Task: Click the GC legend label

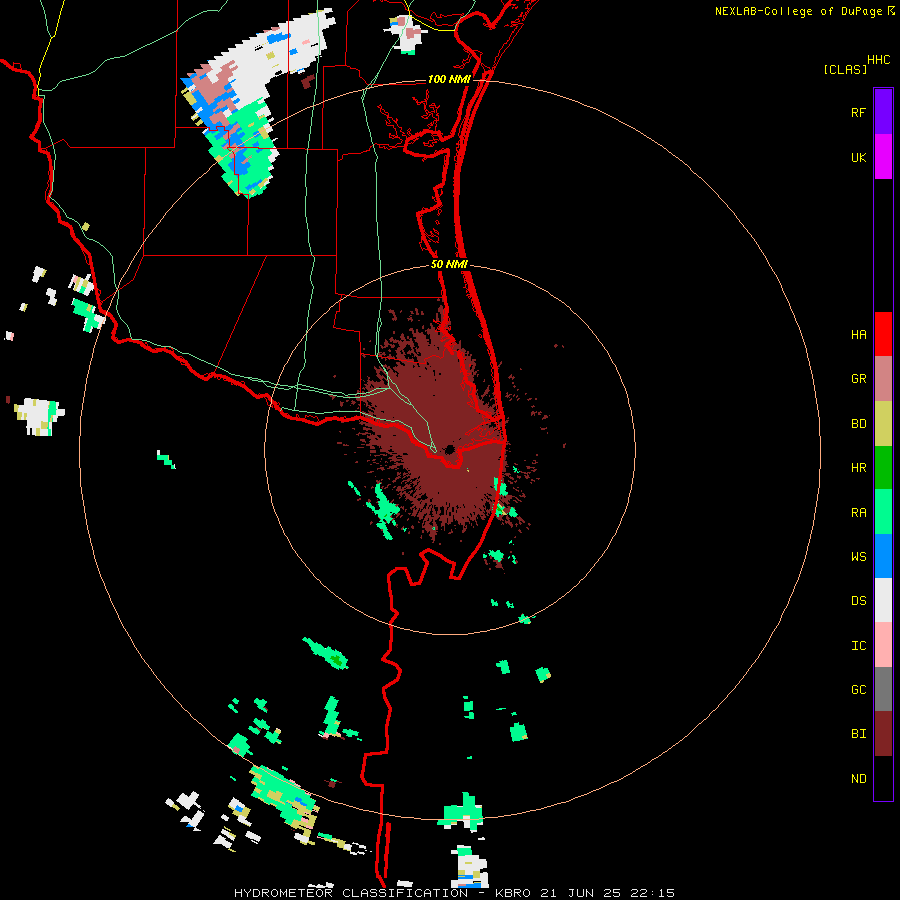Action: [x=858, y=690]
